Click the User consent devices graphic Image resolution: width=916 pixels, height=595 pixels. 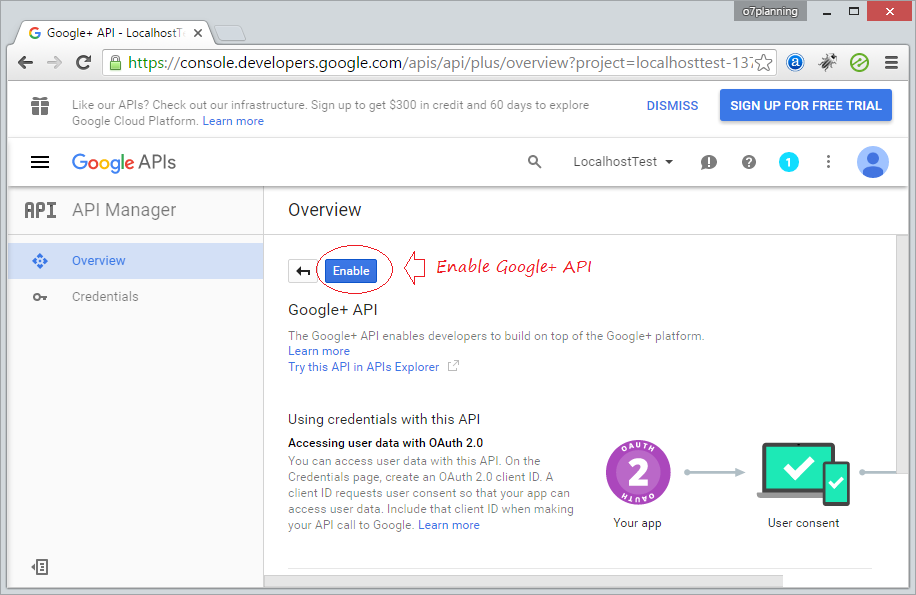tap(803, 474)
